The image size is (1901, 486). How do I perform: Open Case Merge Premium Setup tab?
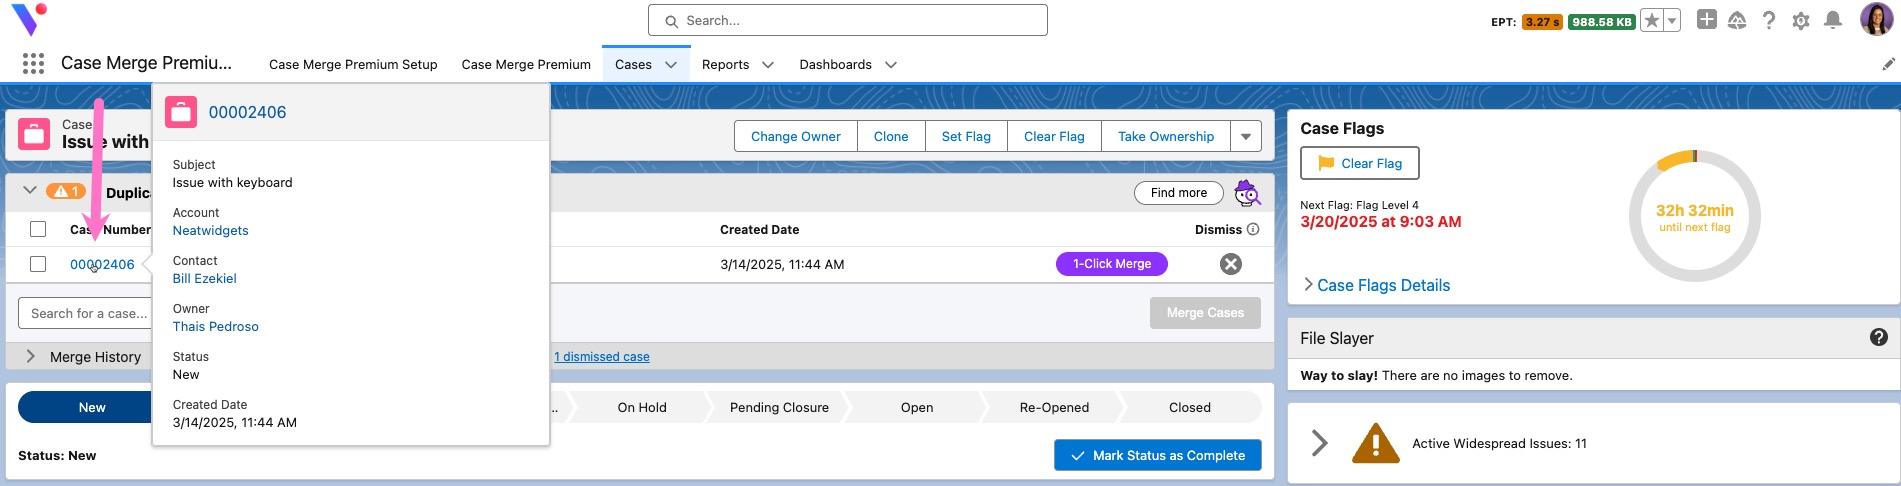coord(353,65)
